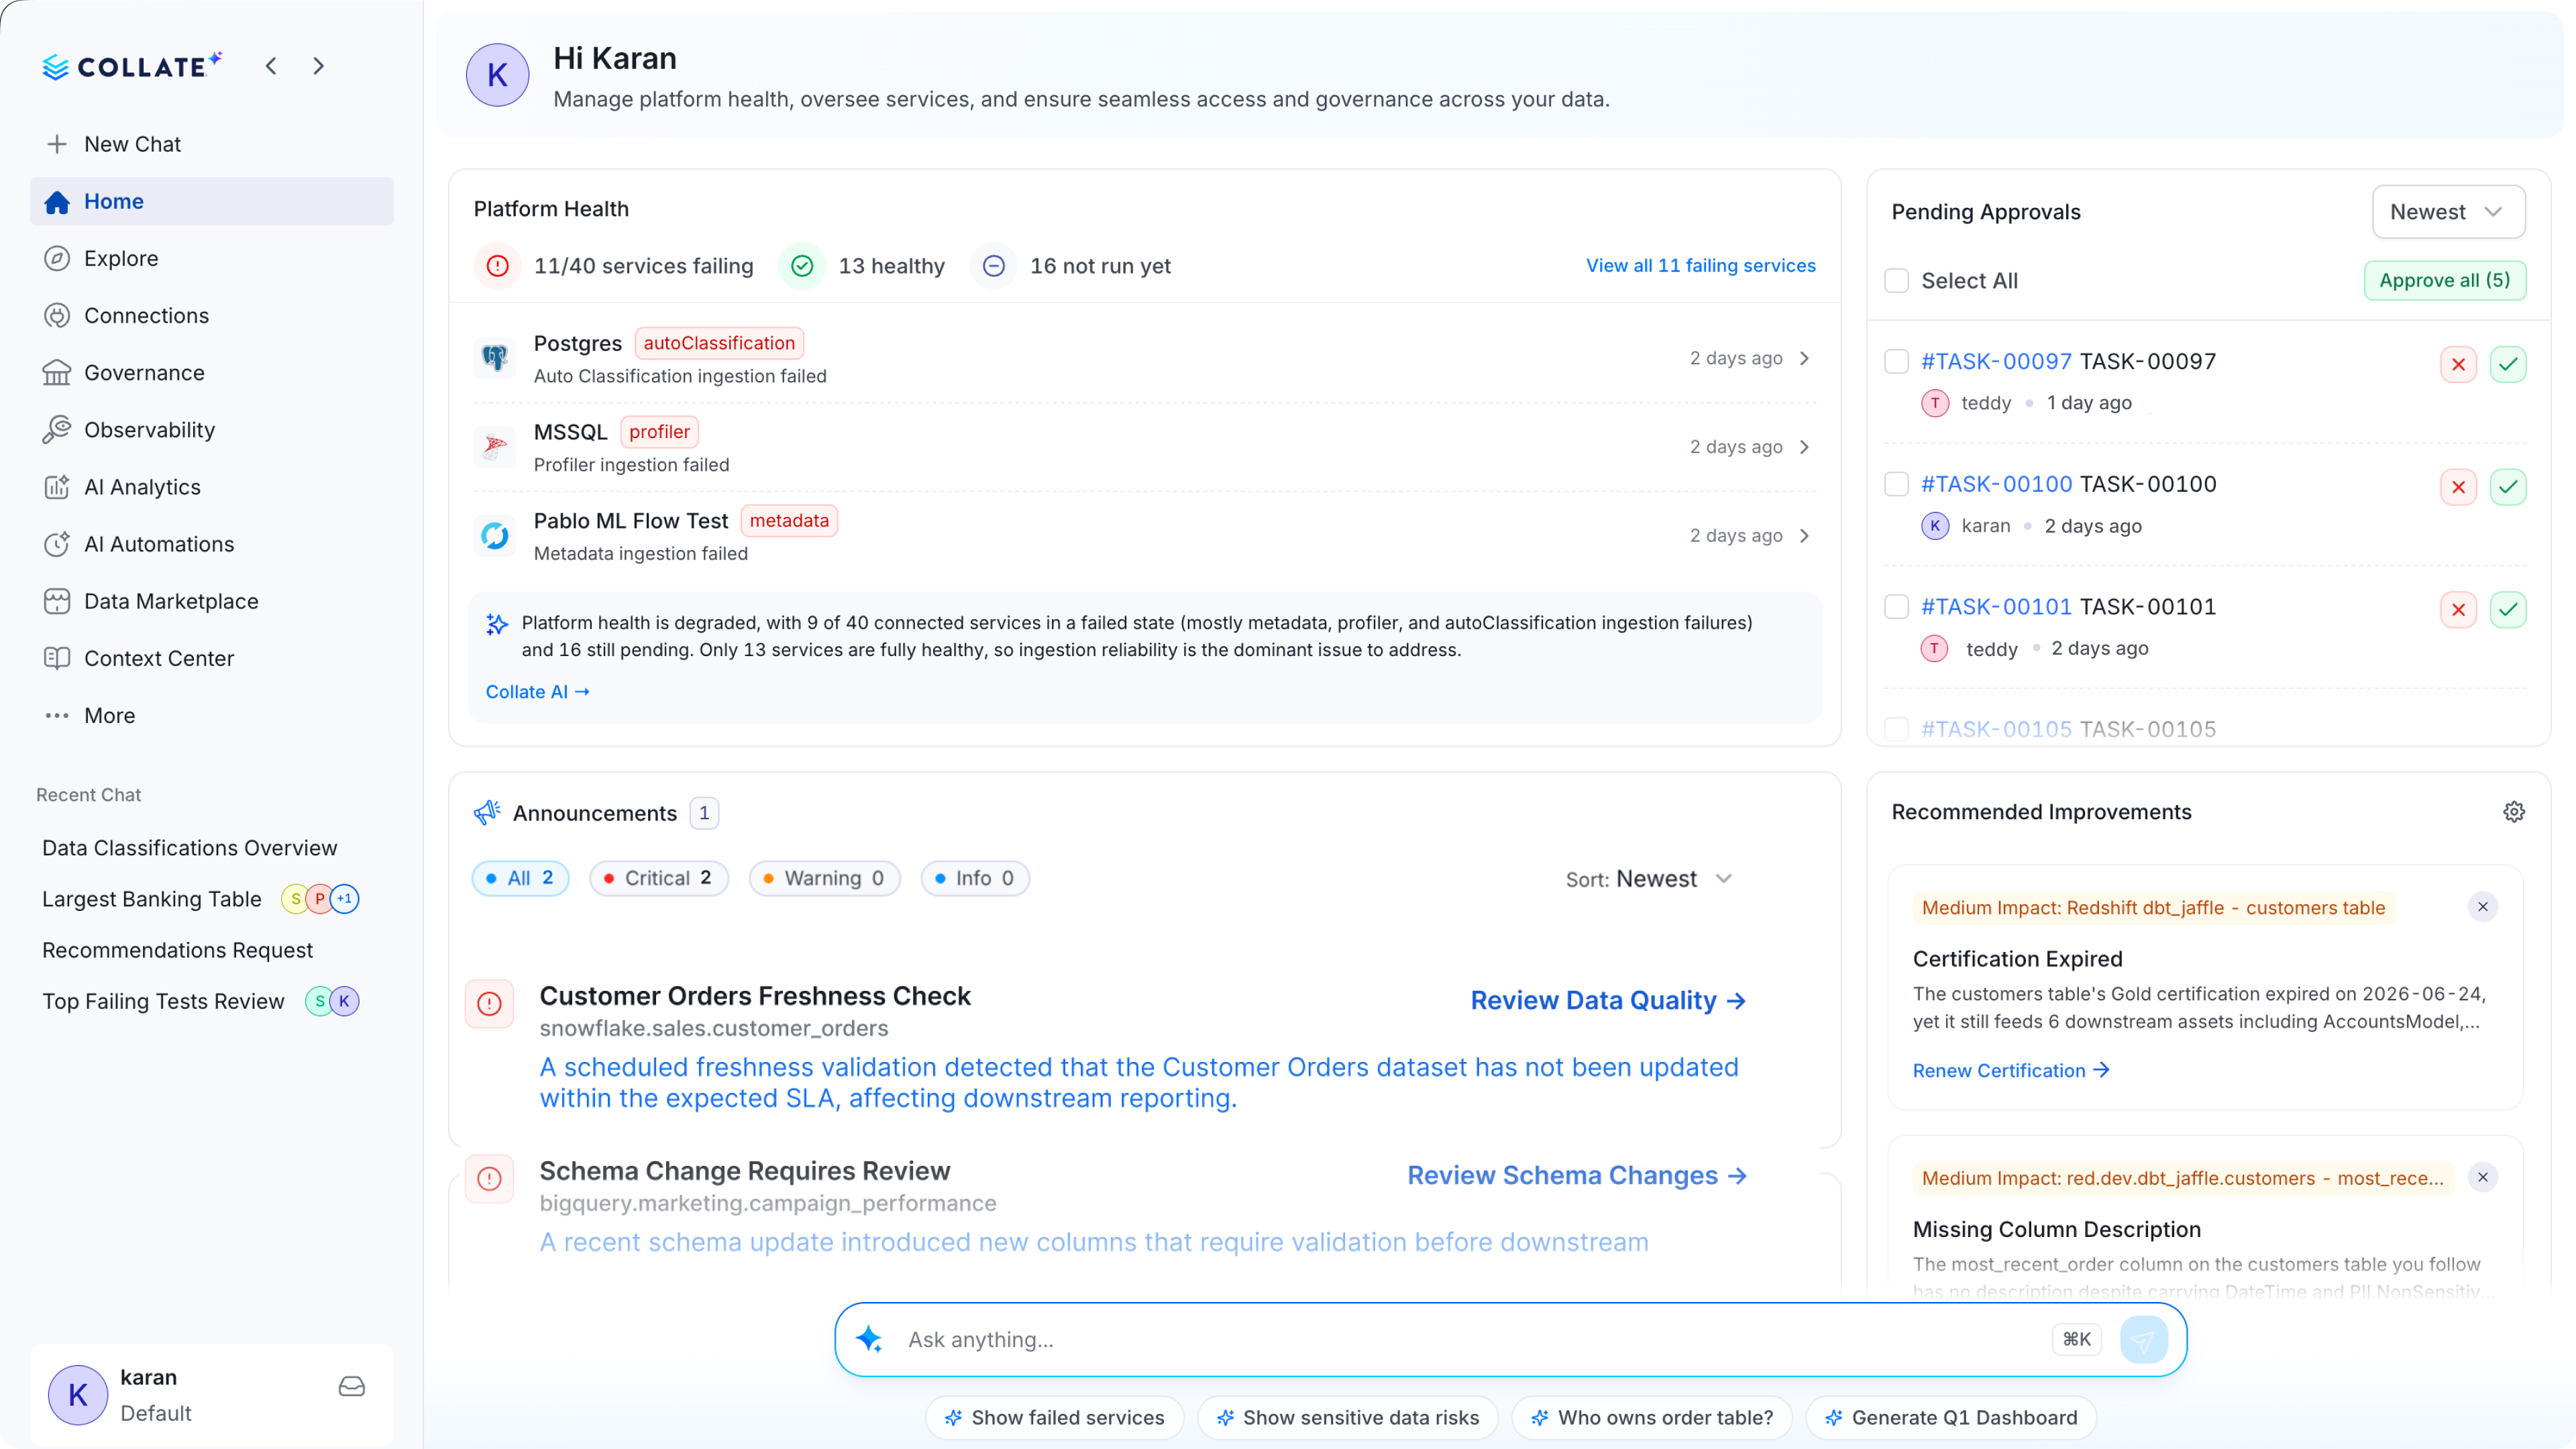Dismiss the Missing Column Description card
Screen dimensions: 2576x1449
2483,1177
